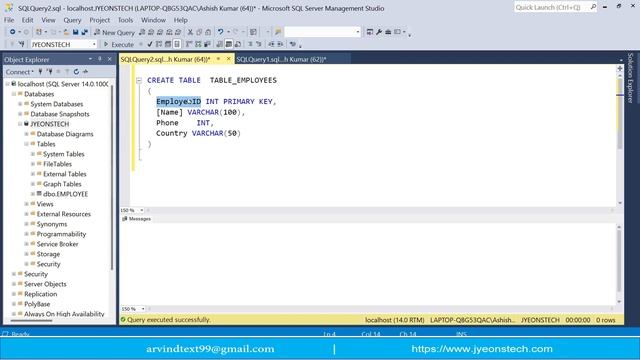
Task: Collapse the Databases tree node
Action: [x=14, y=94]
